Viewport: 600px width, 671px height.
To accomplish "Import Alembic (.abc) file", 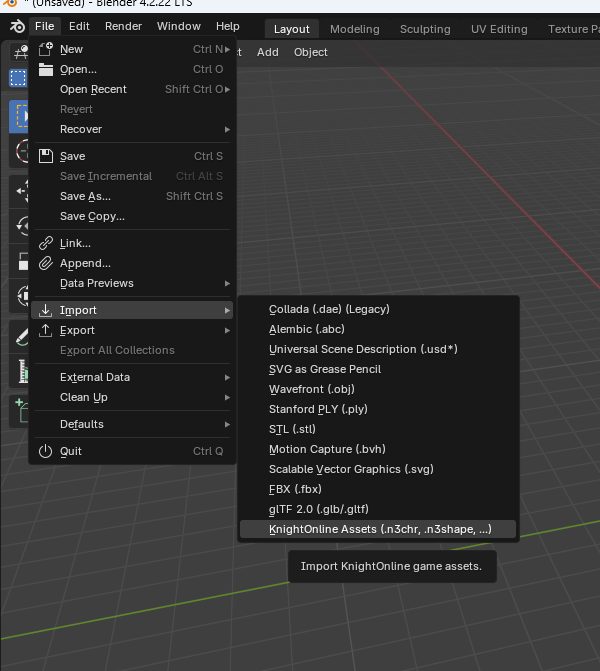I will 378,329.
